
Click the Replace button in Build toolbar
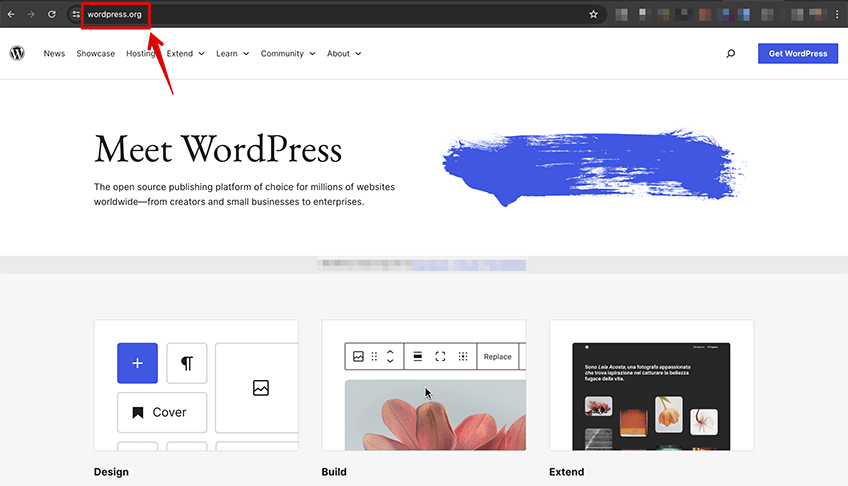(x=498, y=356)
